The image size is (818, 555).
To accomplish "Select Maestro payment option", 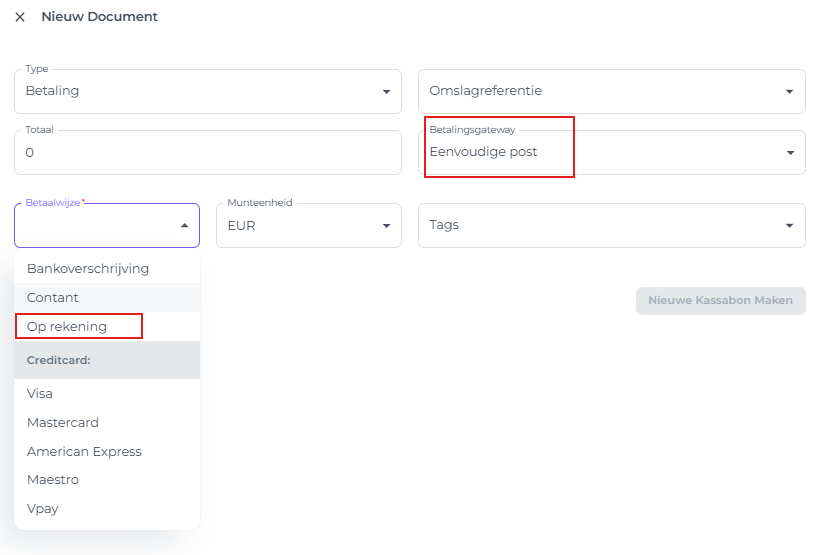I will [x=53, y=480].
